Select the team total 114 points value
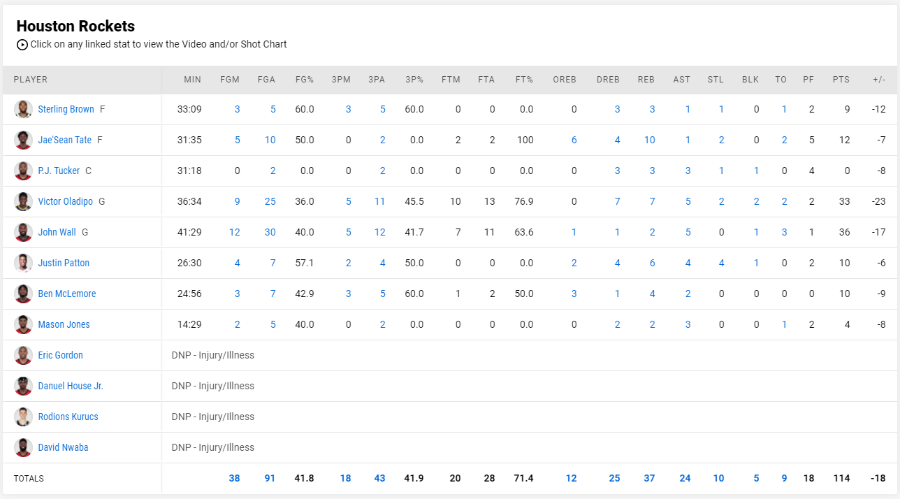 point(841,478)
